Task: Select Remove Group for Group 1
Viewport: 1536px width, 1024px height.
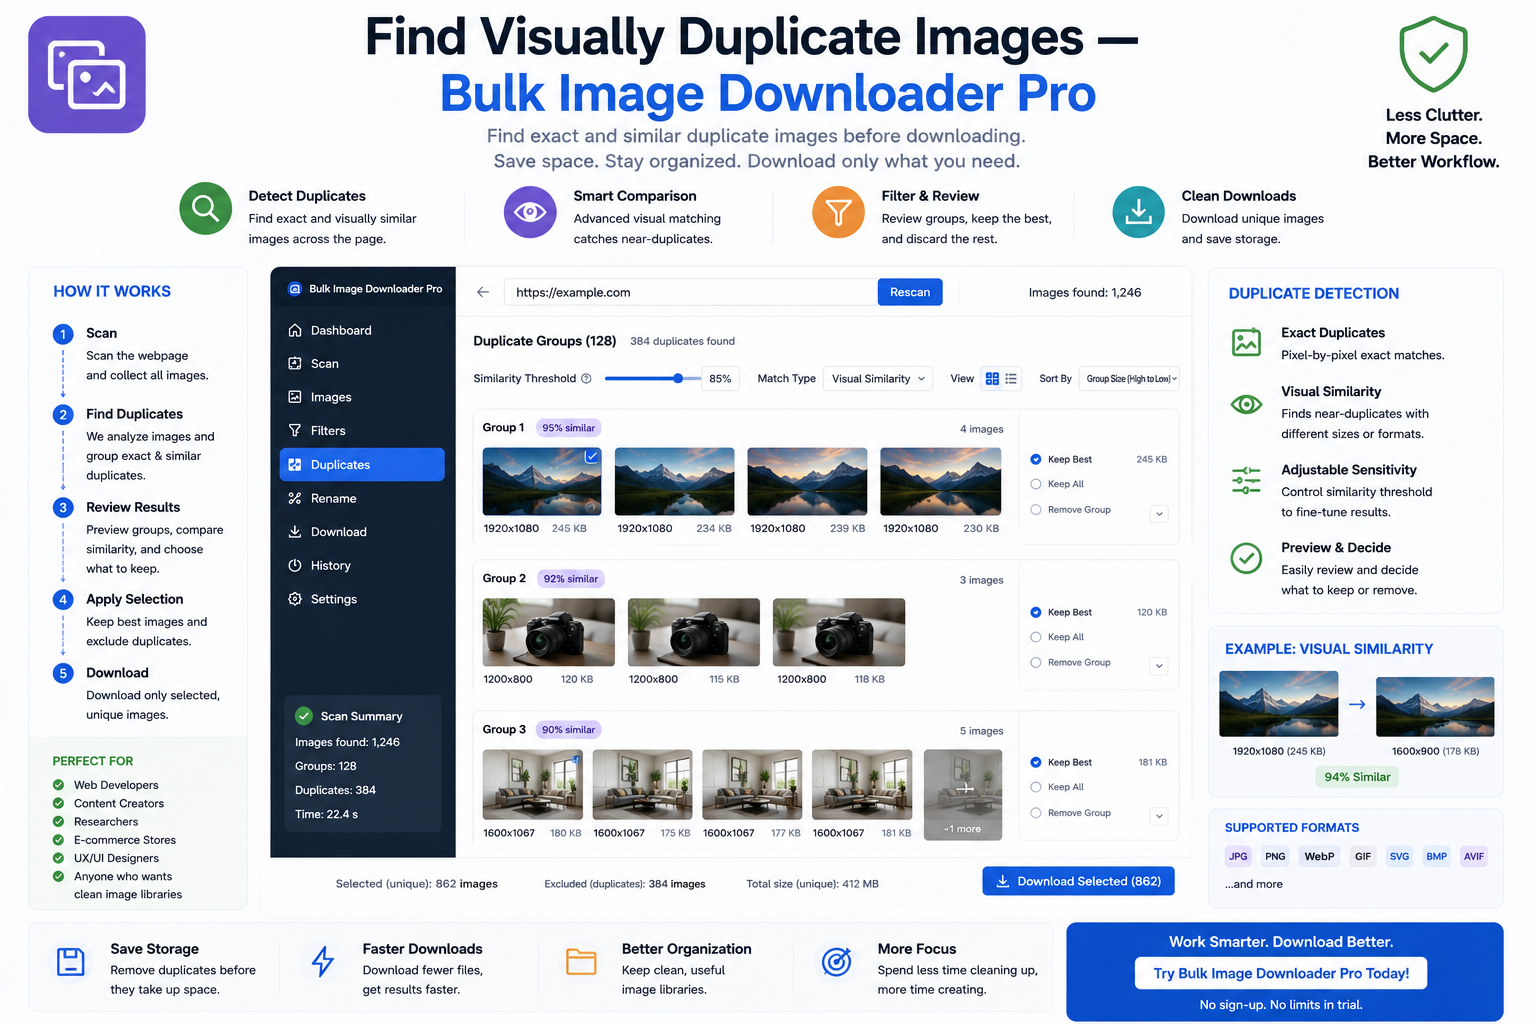Action: click(x=1036, y=510)
